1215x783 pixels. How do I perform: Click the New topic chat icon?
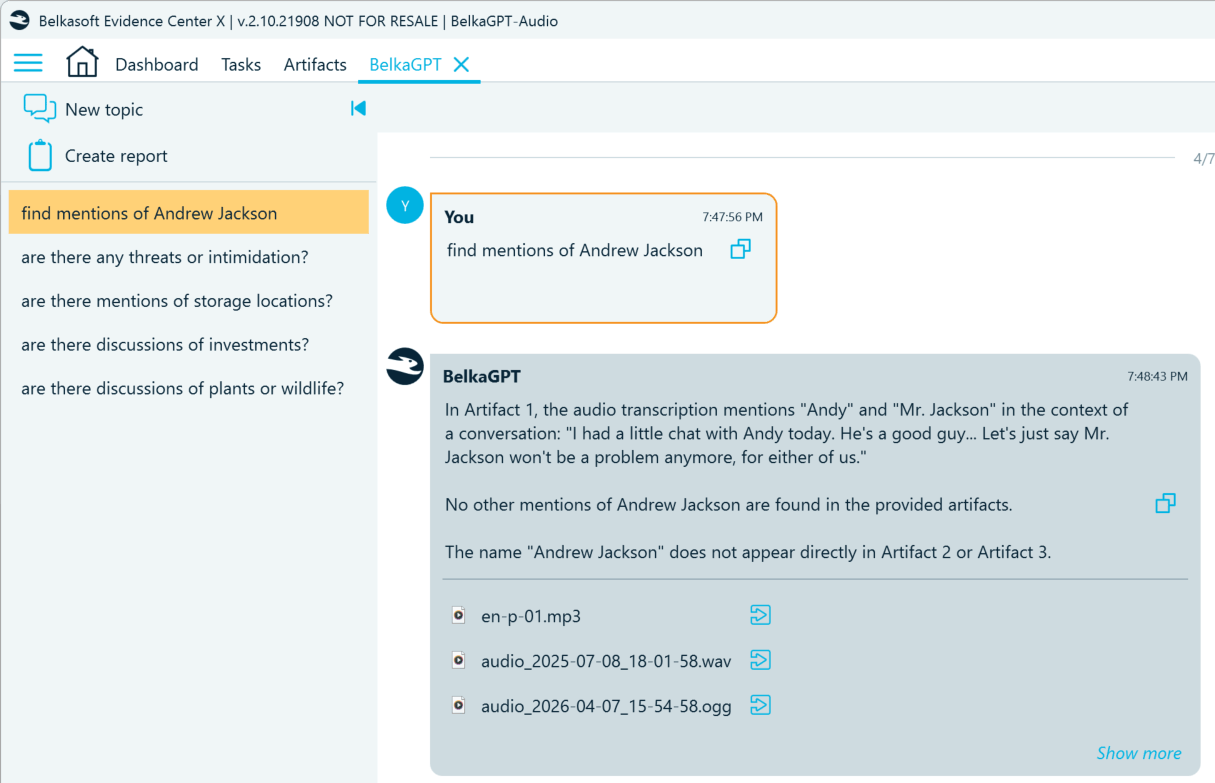tap(39, 109)
